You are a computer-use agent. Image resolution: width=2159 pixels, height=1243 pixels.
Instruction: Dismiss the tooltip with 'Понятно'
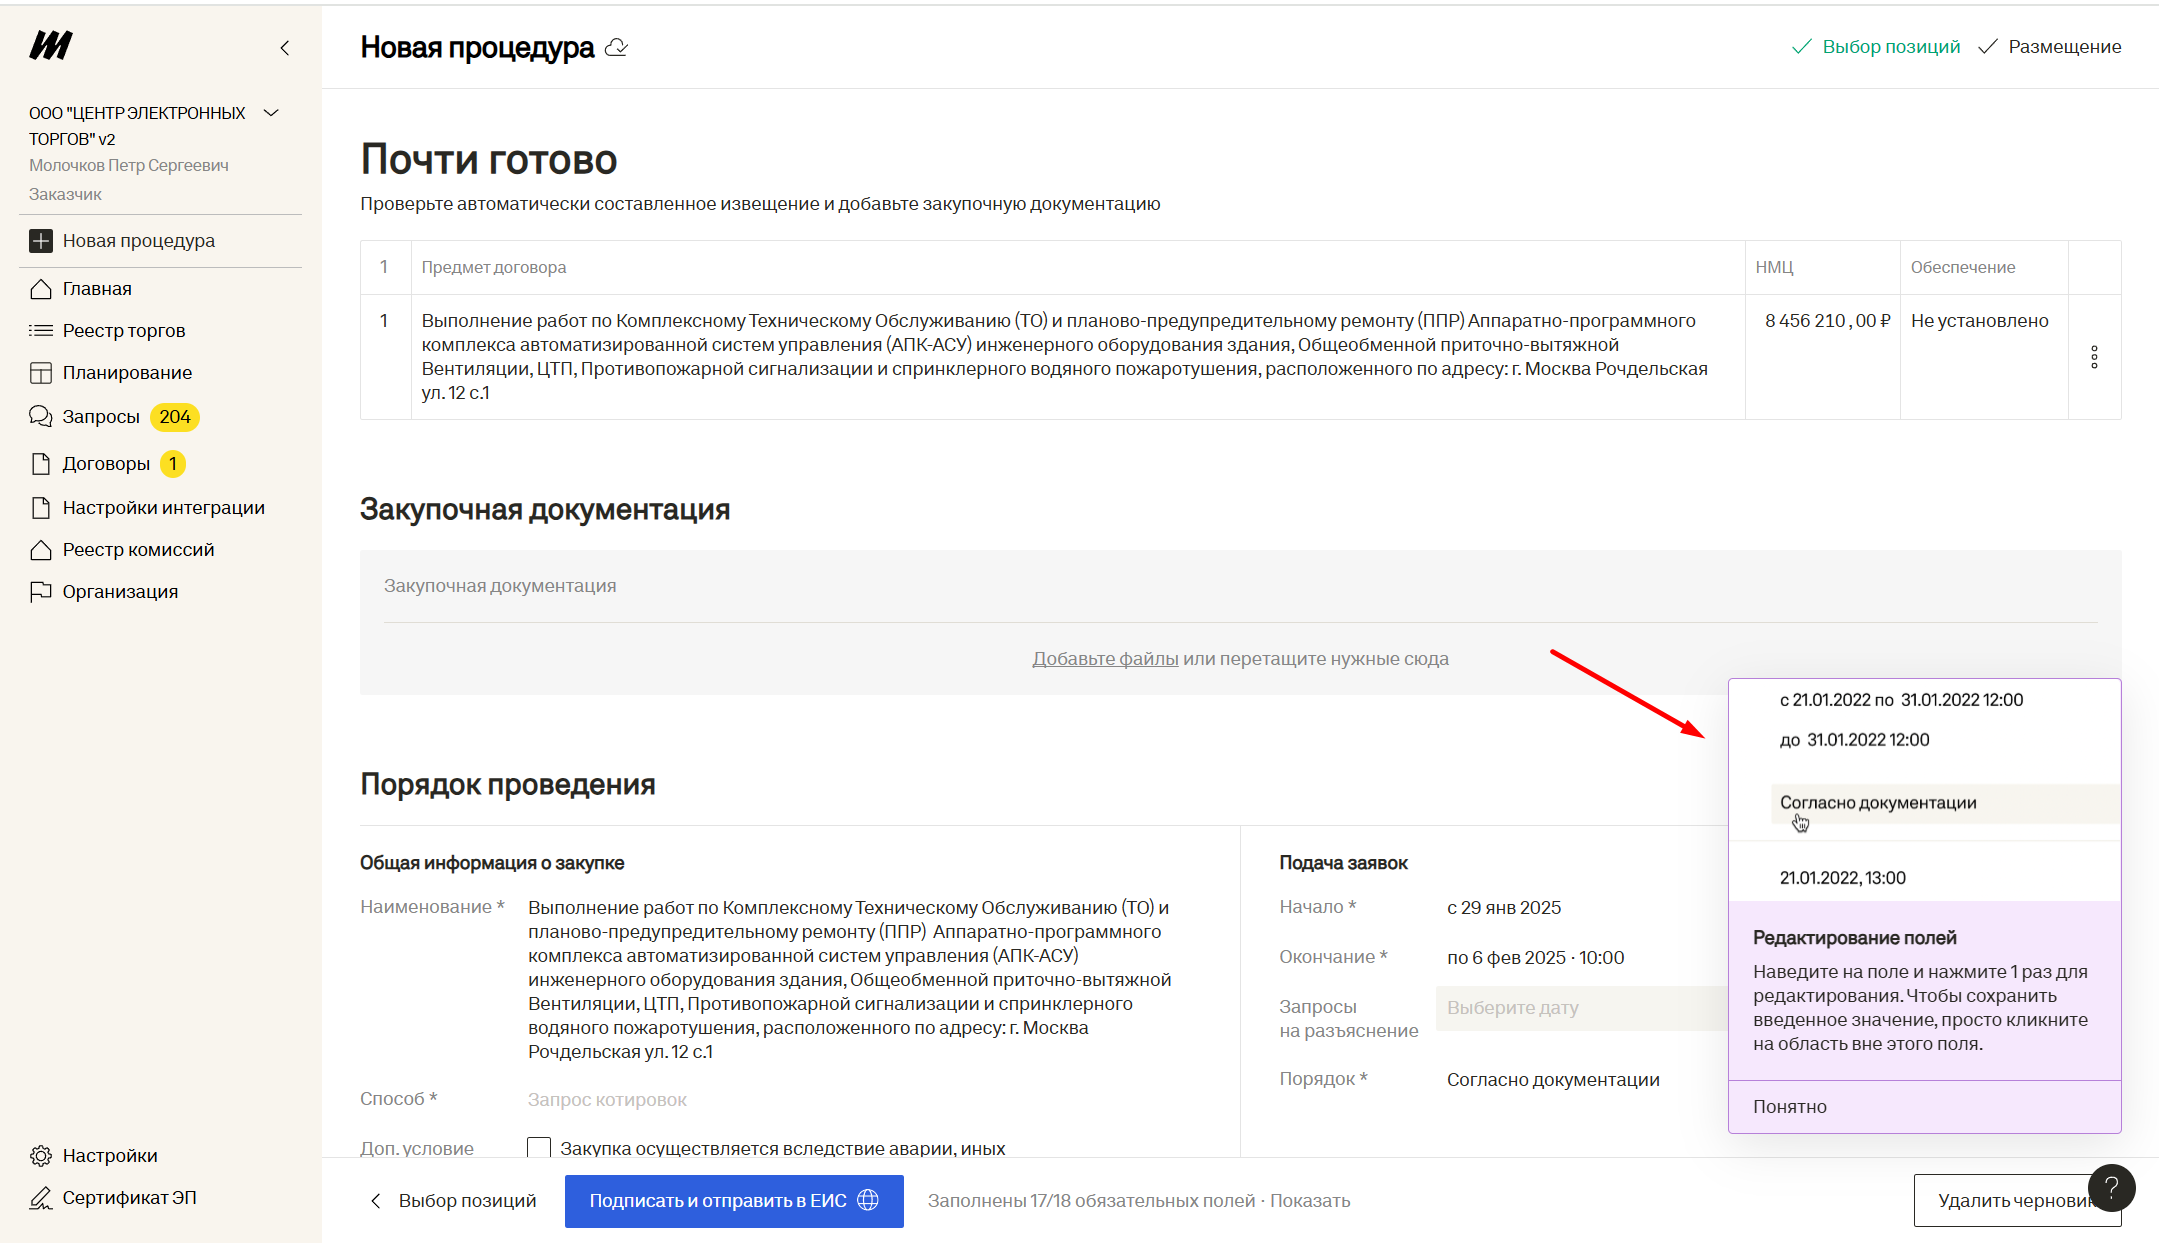(1789, 1107)
